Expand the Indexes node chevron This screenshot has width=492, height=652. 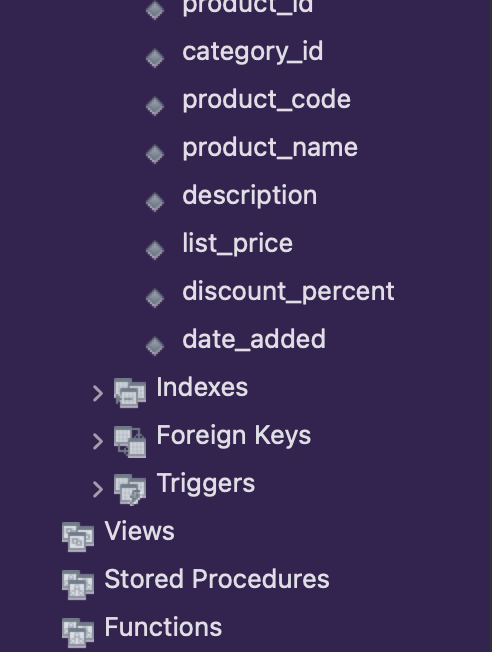[x=97, y=393]
